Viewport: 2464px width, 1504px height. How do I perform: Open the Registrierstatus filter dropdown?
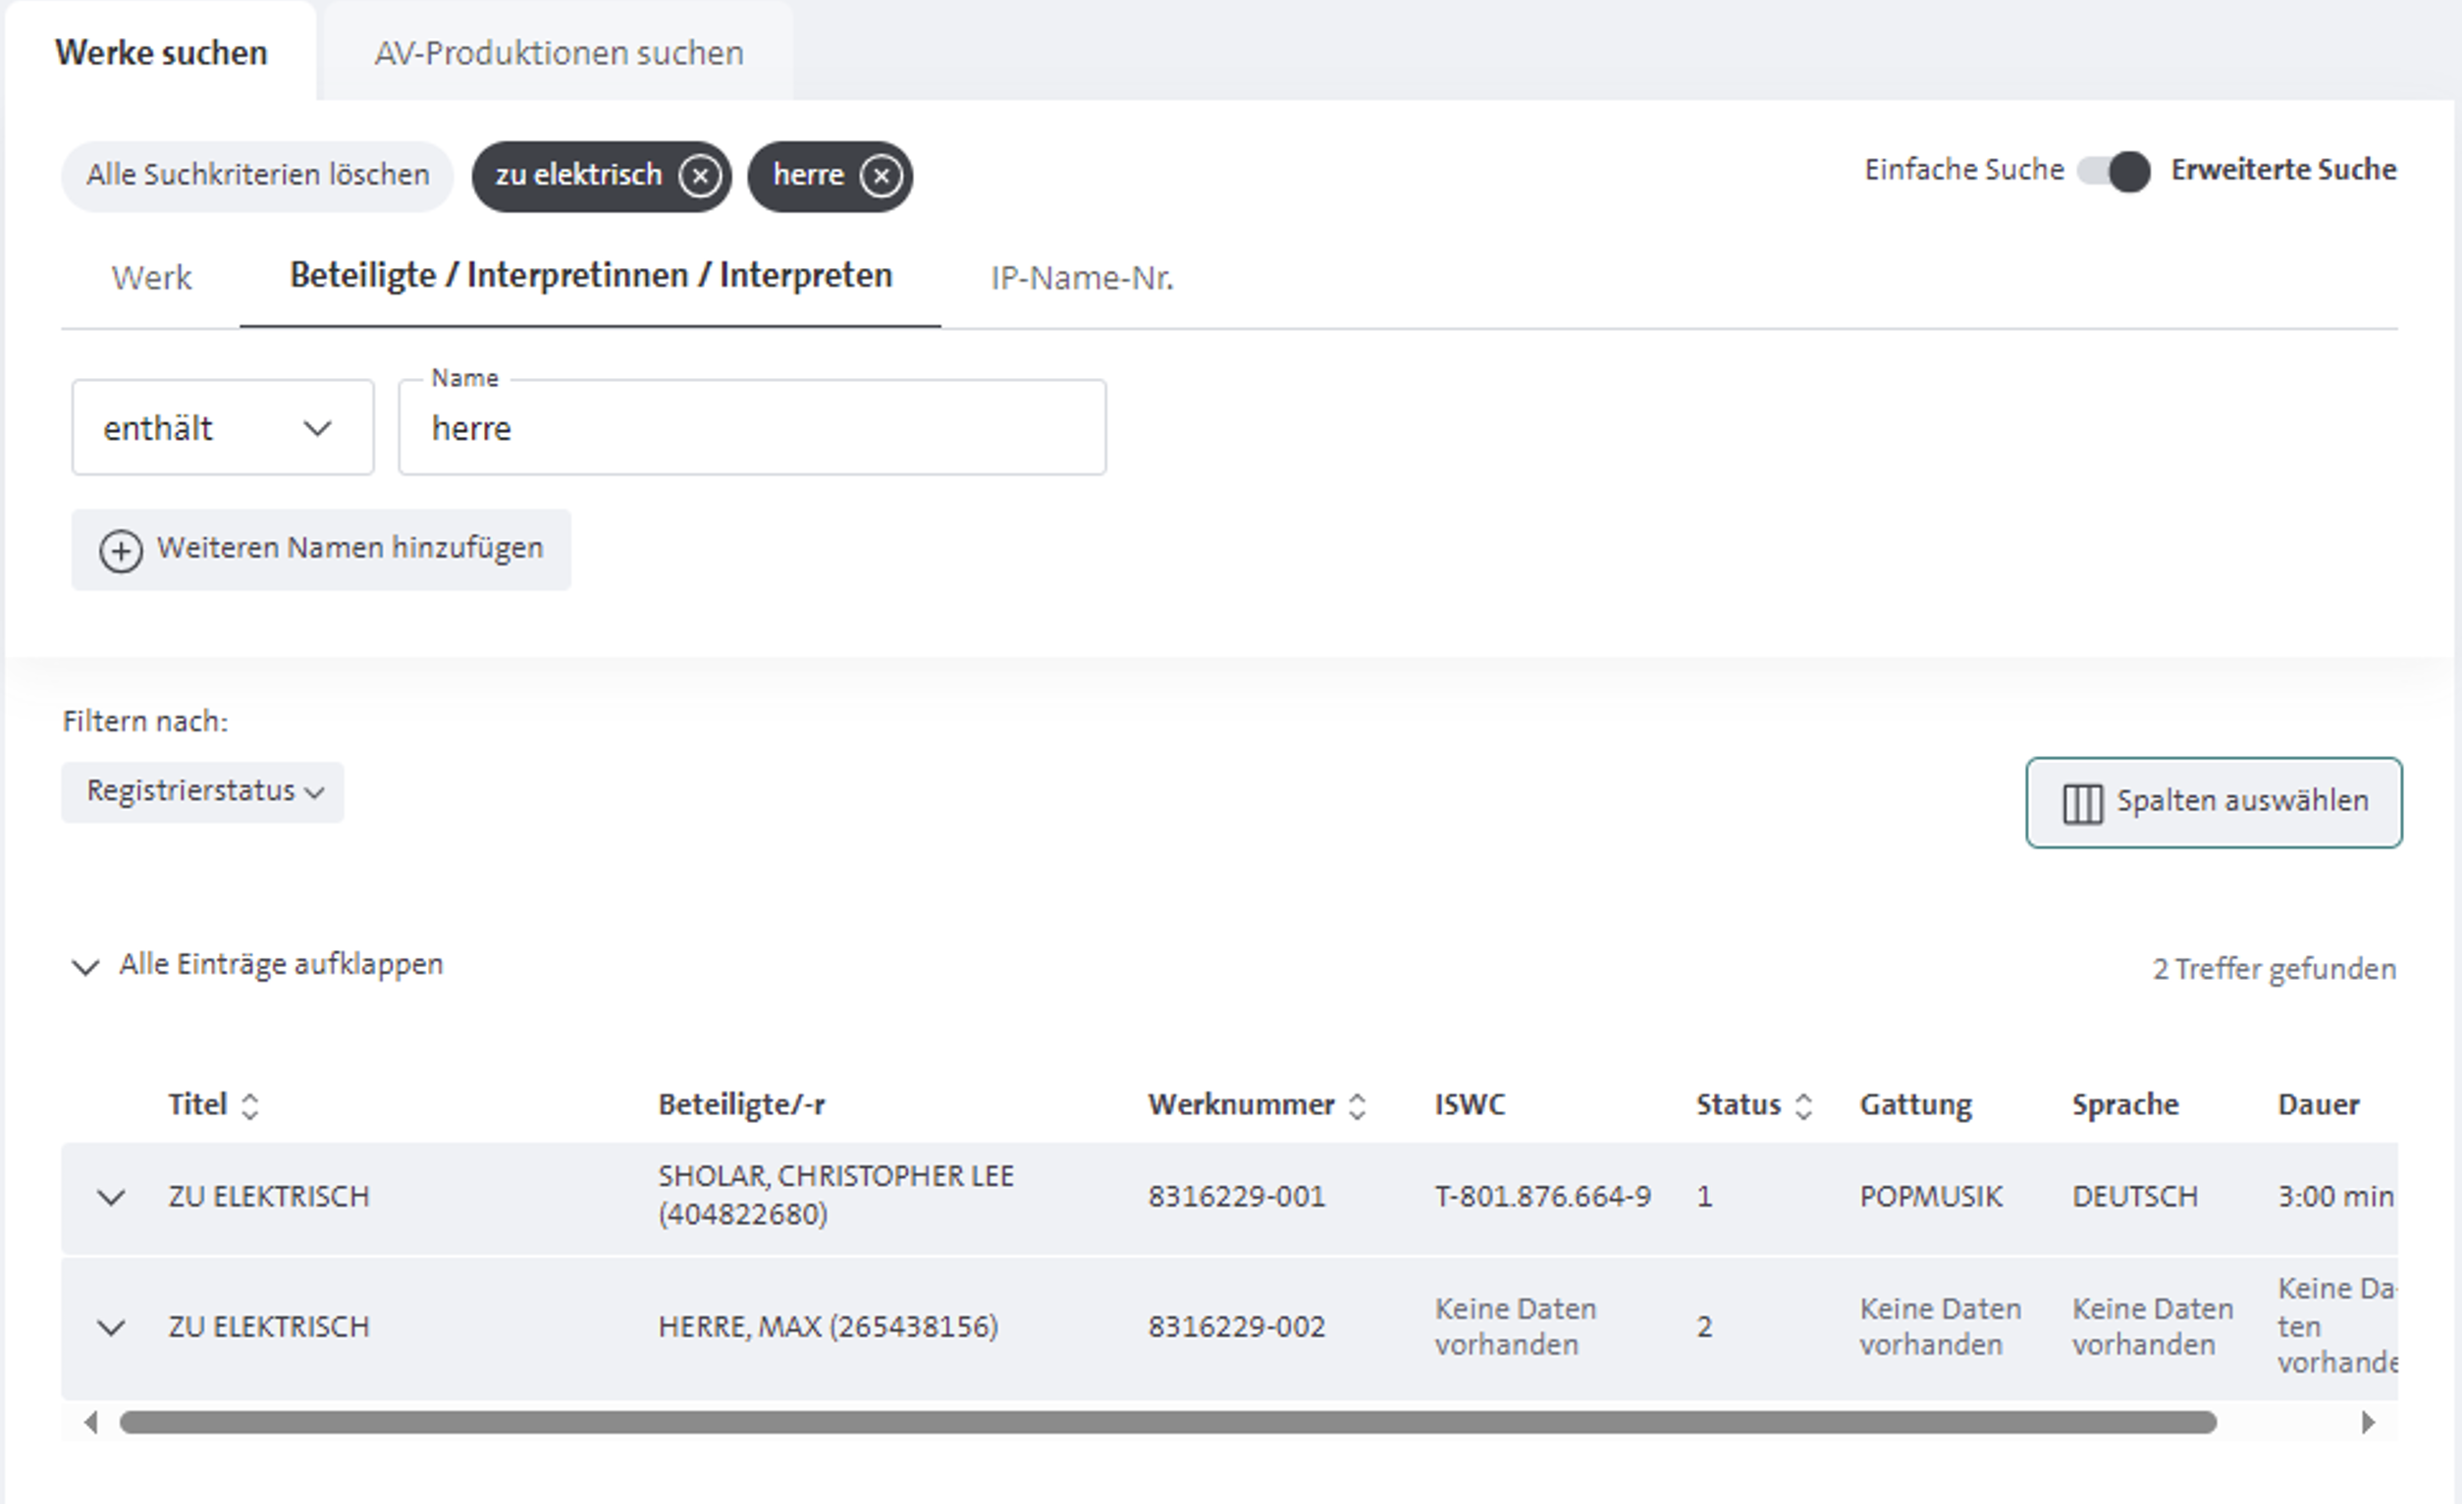point(203,792)
